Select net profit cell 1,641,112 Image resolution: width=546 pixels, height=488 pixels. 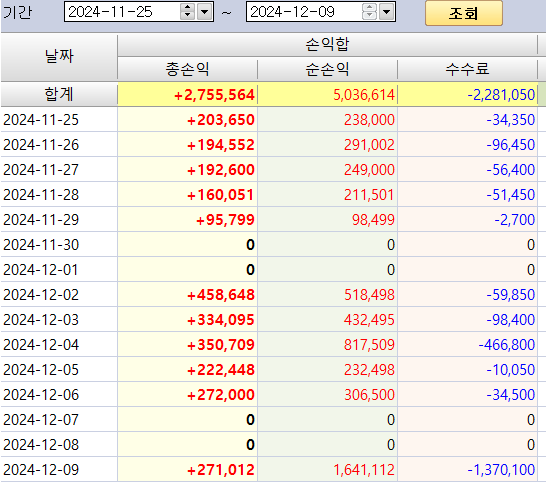point(327,470)
